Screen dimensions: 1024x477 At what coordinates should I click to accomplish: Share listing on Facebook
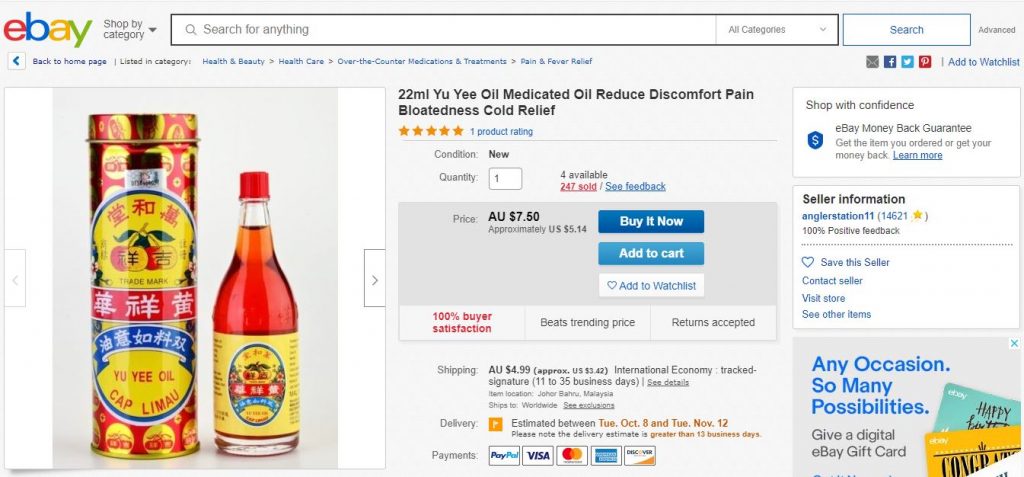890,62
